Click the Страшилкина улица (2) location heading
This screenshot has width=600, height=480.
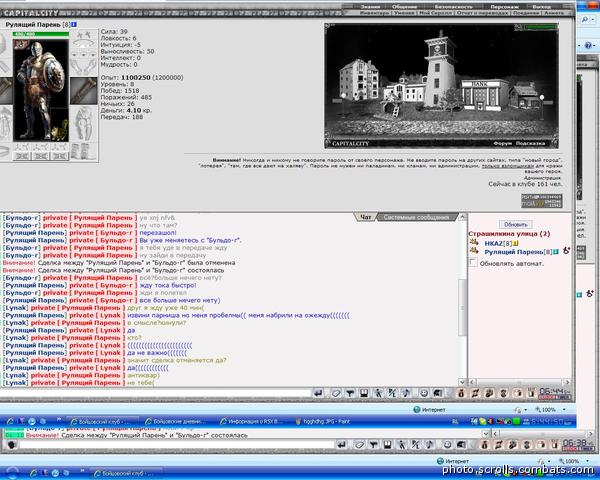pos(509,233)
